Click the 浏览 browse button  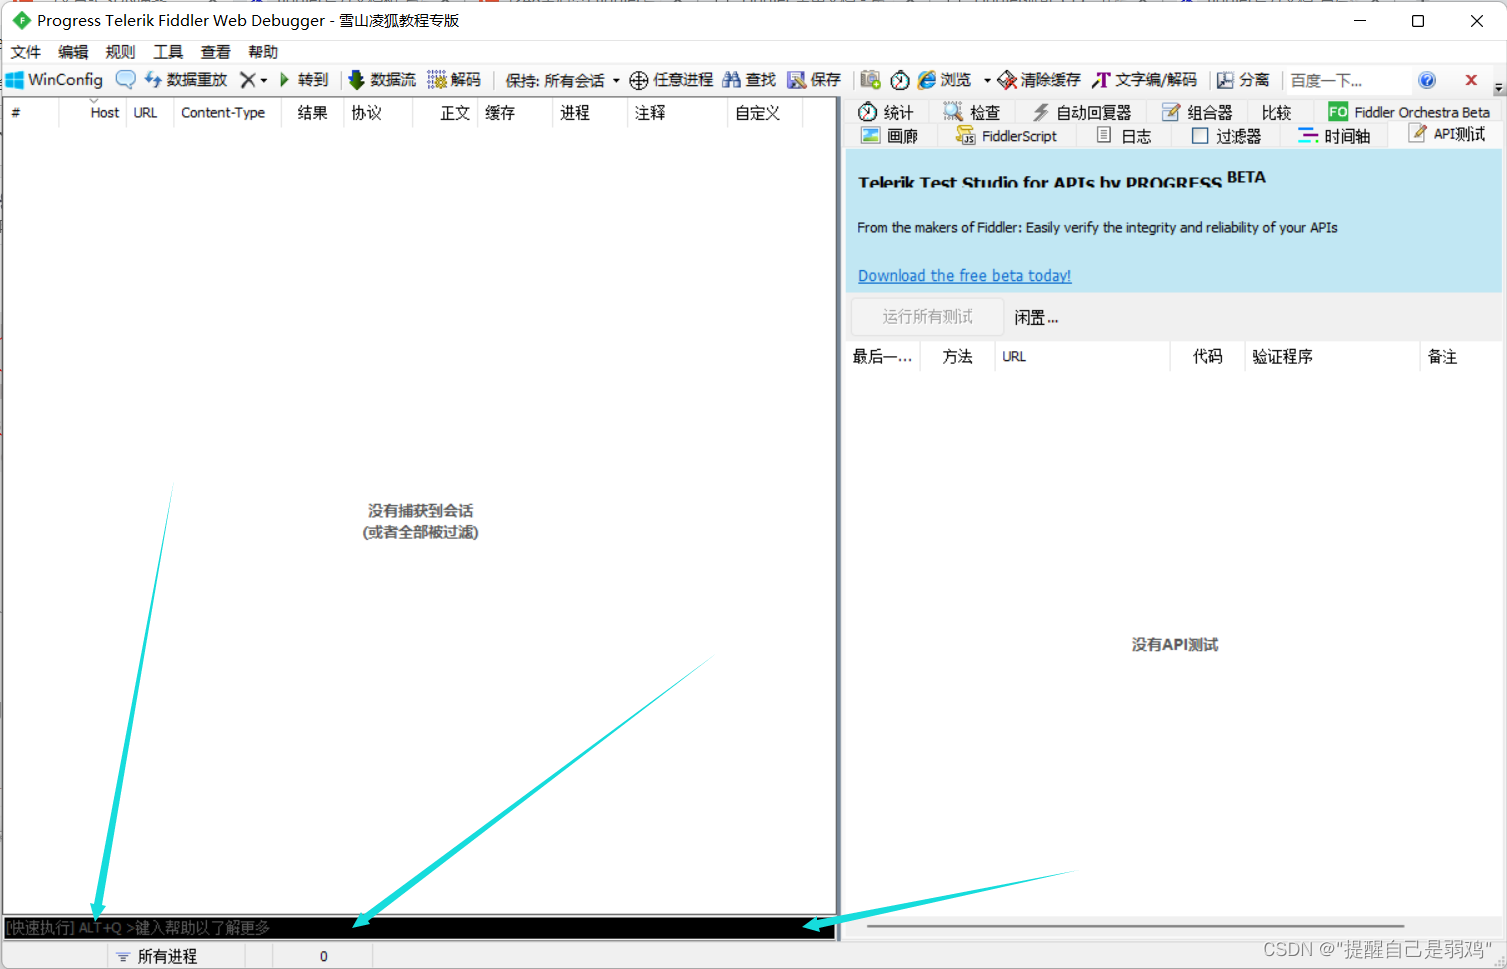point(945,80)
